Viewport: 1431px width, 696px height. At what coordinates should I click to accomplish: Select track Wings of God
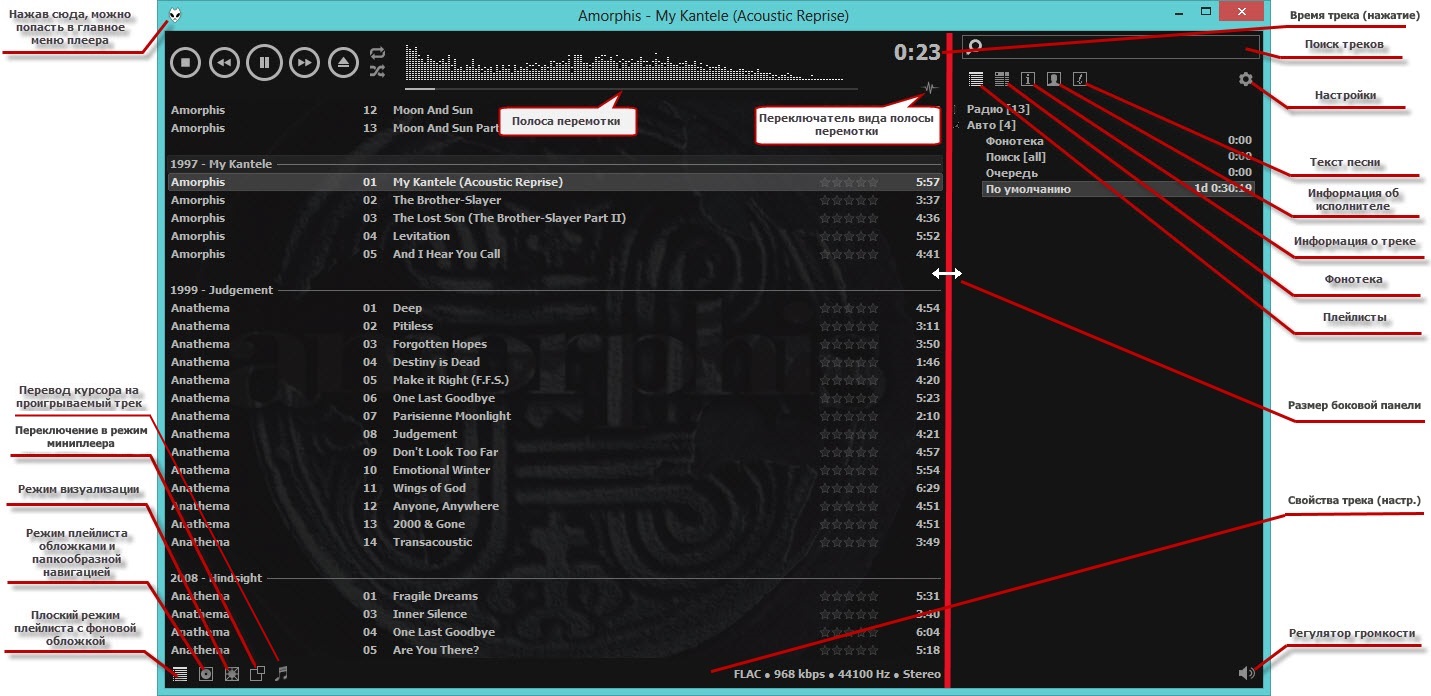(555, 488)
